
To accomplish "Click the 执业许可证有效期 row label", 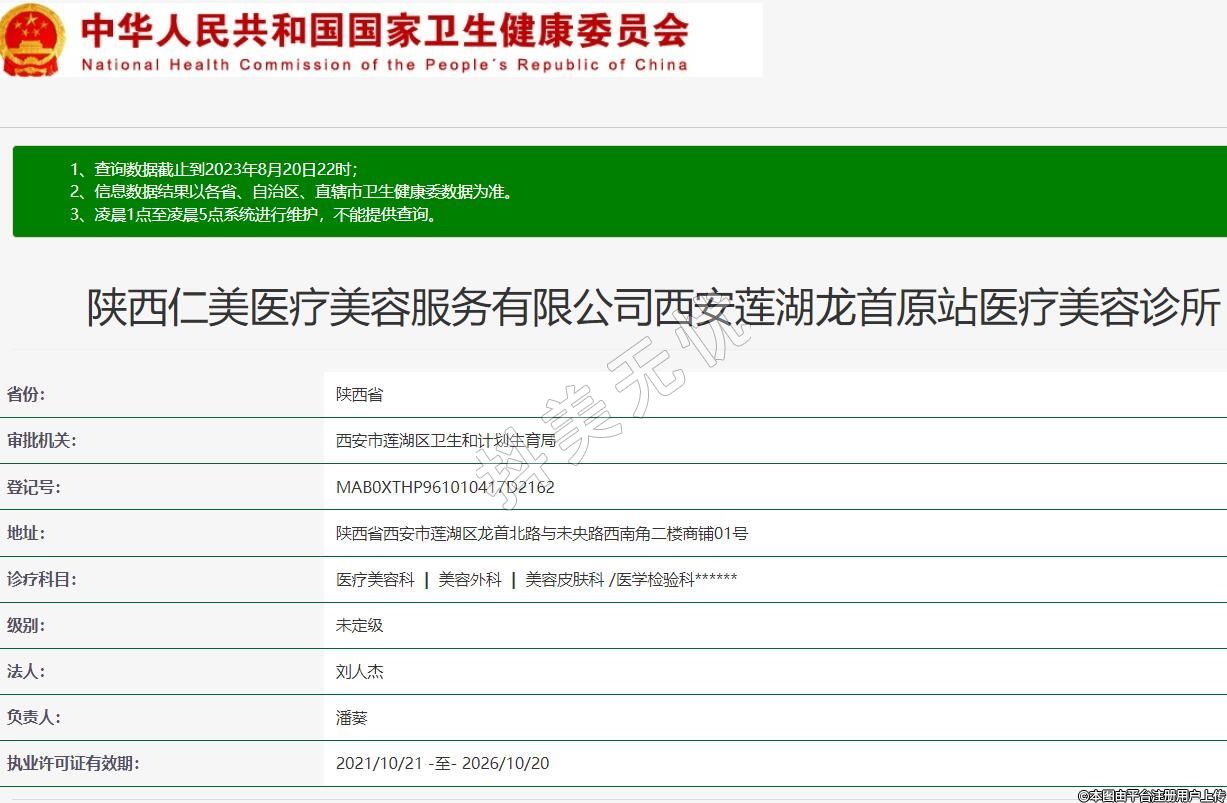I will click(73, 763).
